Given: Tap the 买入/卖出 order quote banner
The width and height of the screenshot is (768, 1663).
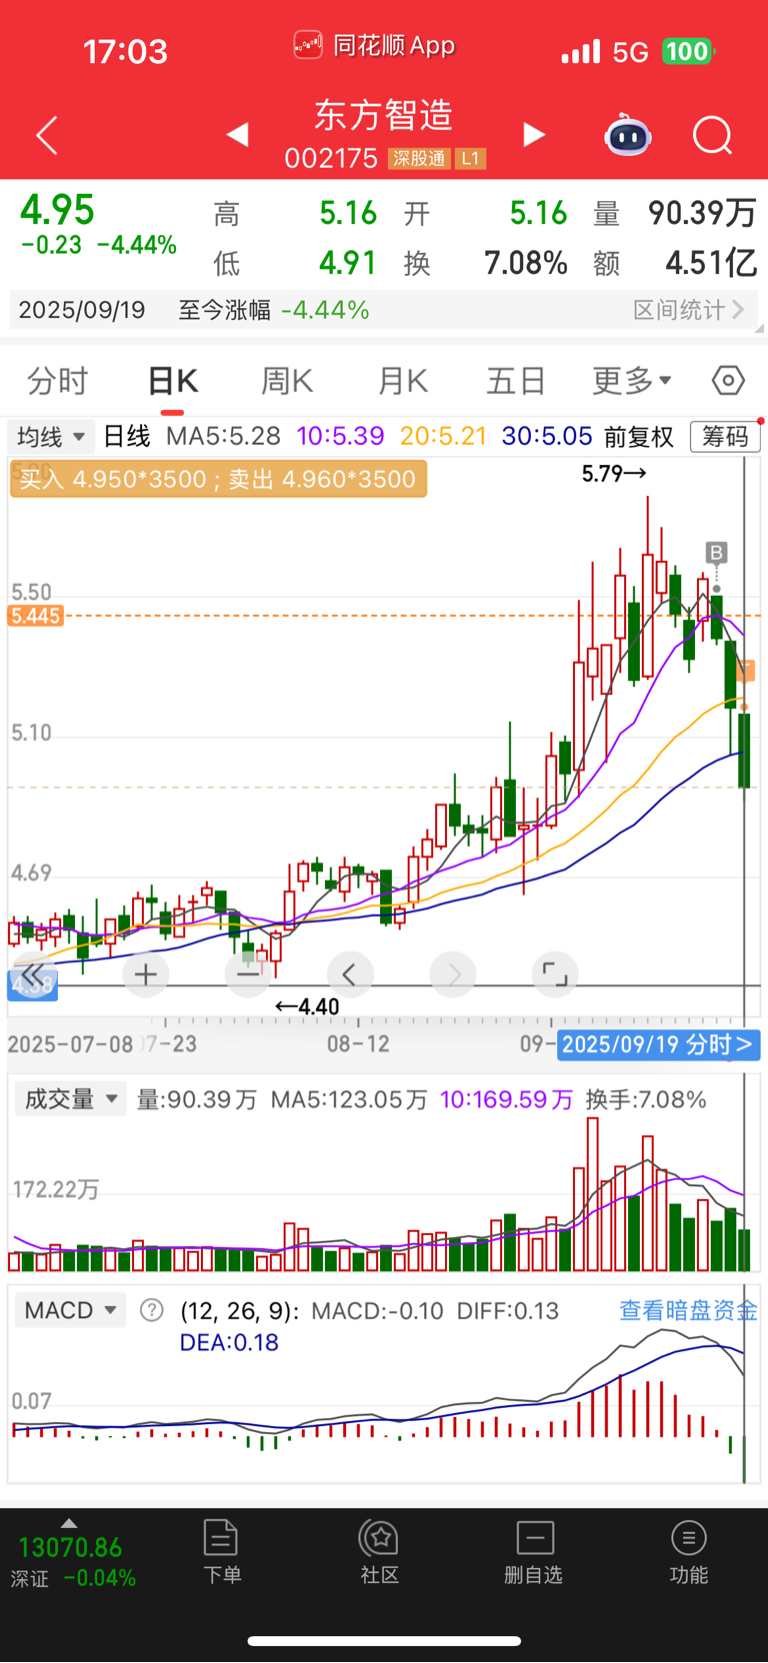Looking at the screenshot, I should [x=218, y=479].
